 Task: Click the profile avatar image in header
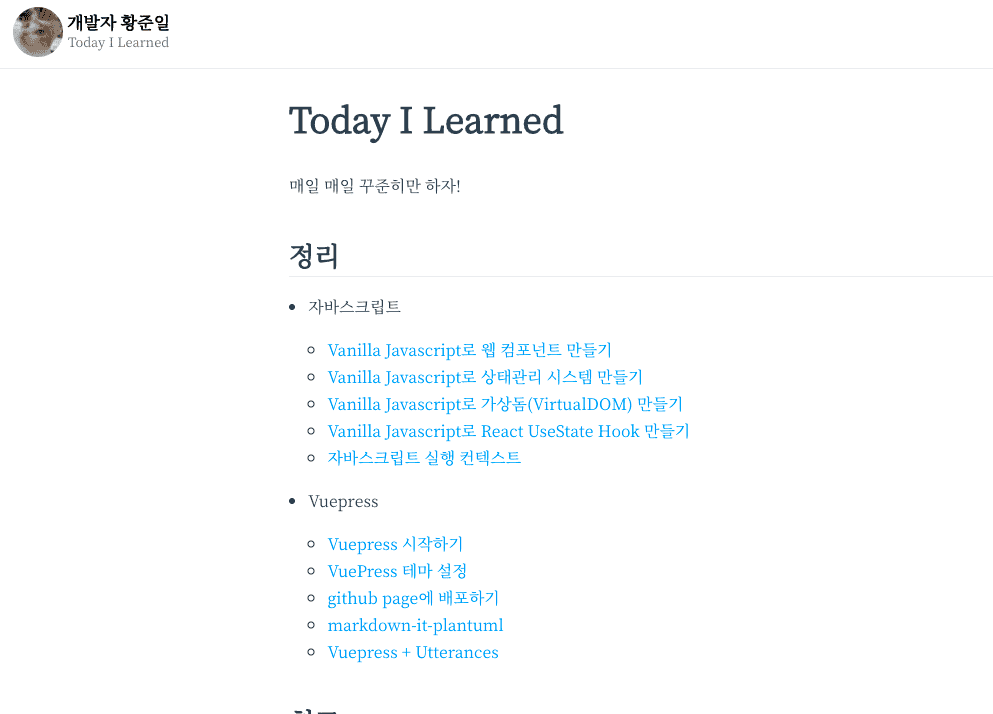point(37,32)
